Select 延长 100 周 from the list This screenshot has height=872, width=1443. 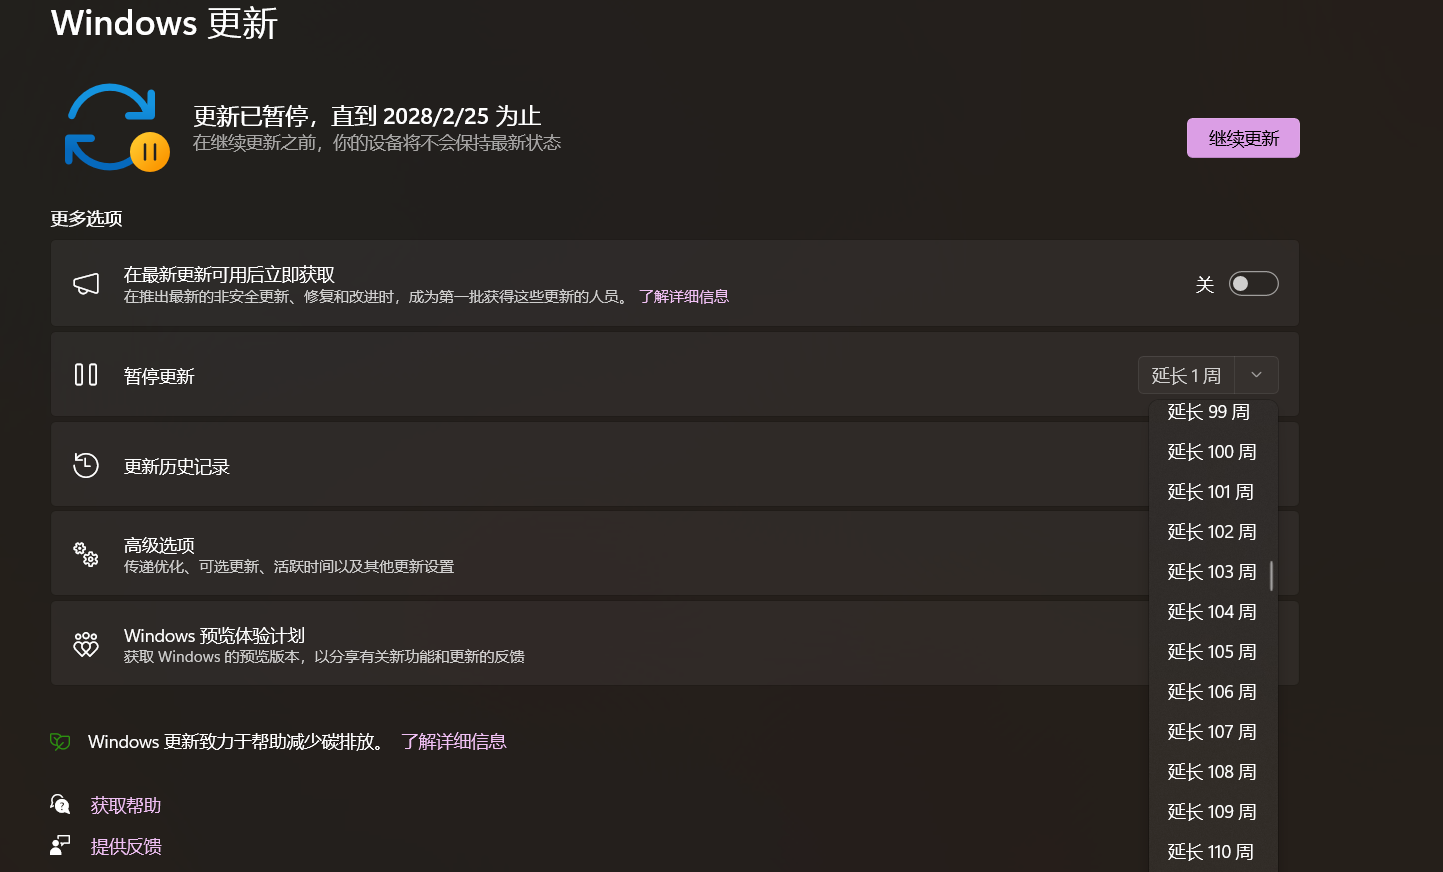tap(1213, 452)
